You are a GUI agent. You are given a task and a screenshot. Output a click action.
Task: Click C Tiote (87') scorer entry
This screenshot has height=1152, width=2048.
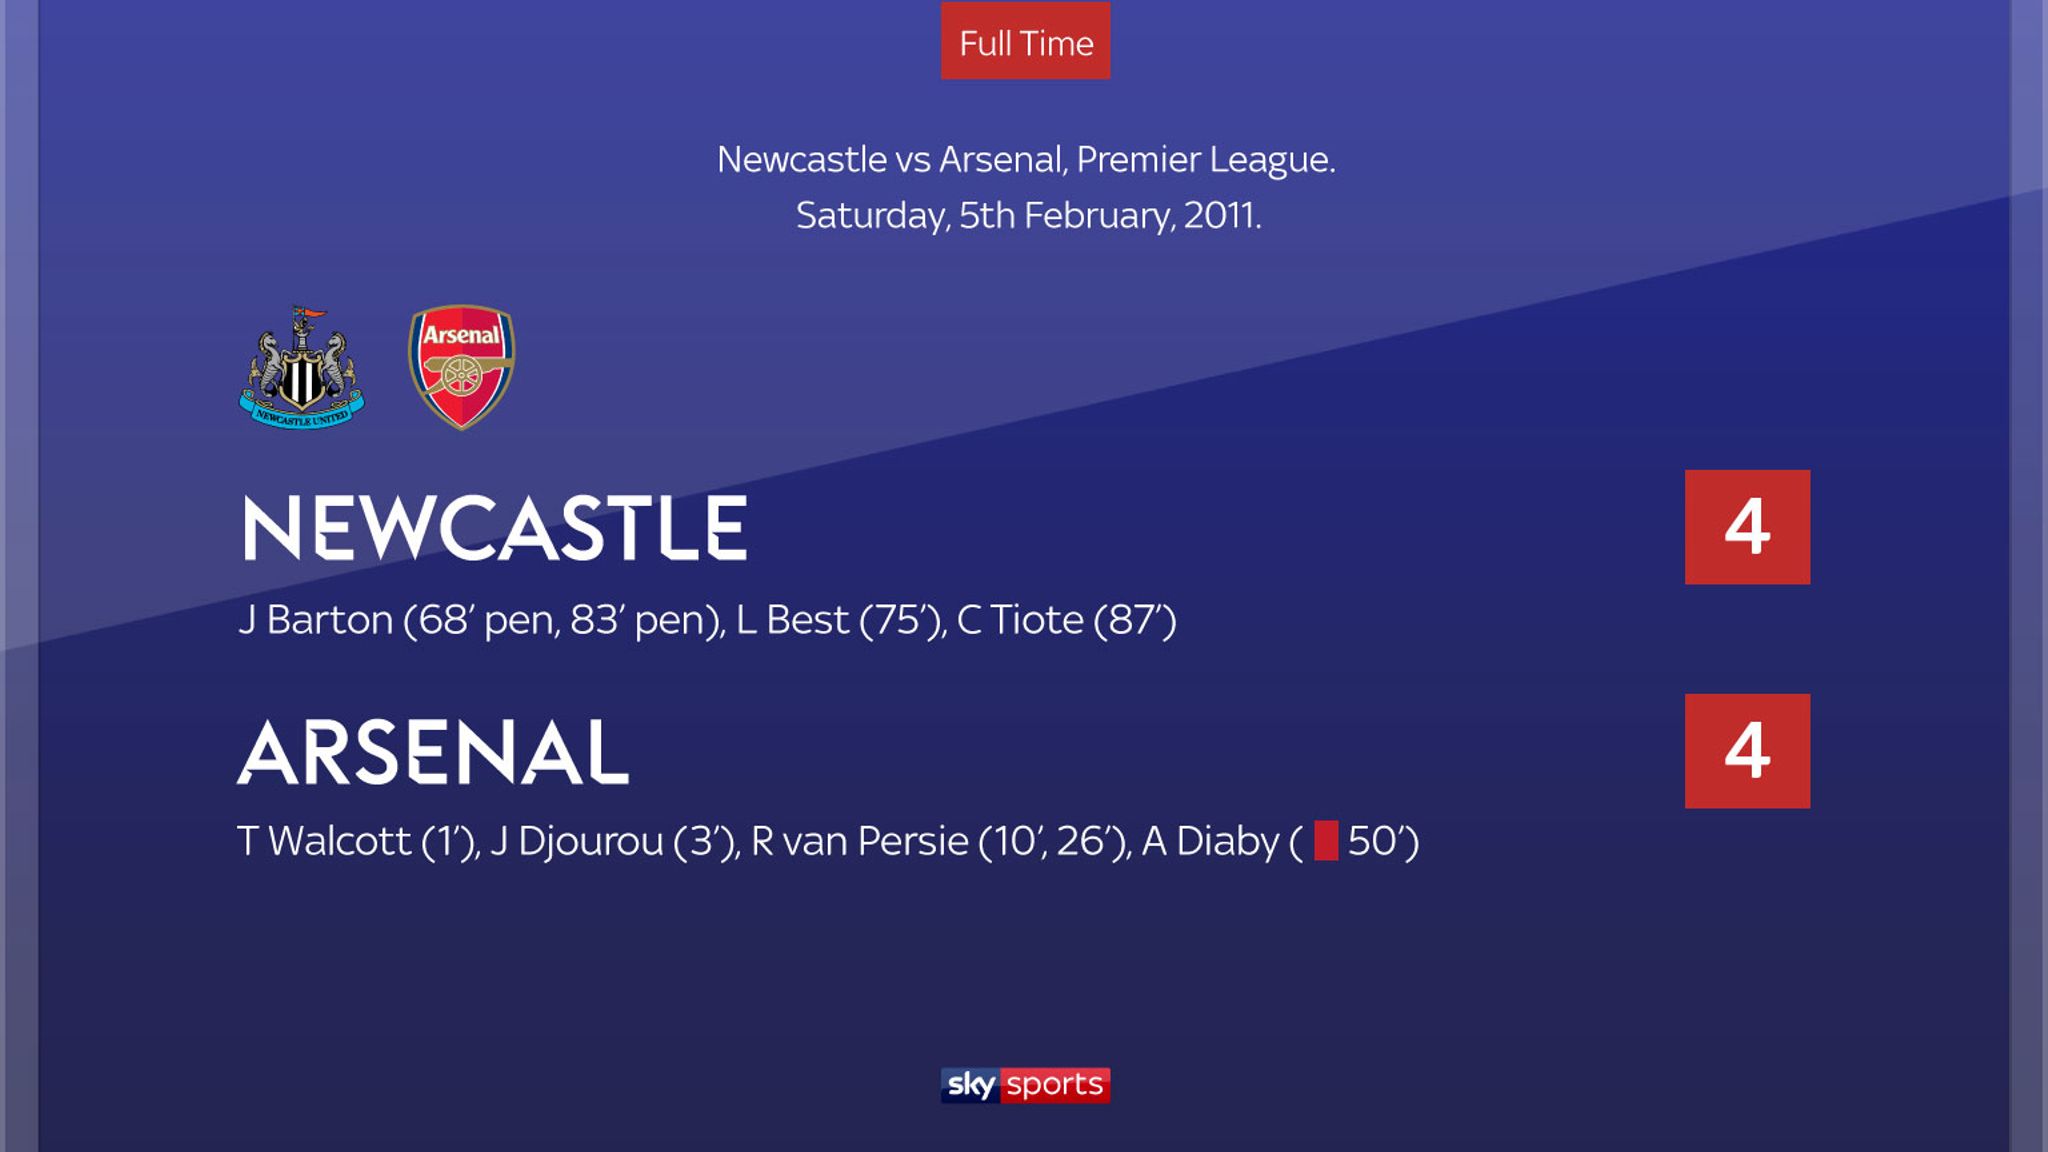(1066, 620)
